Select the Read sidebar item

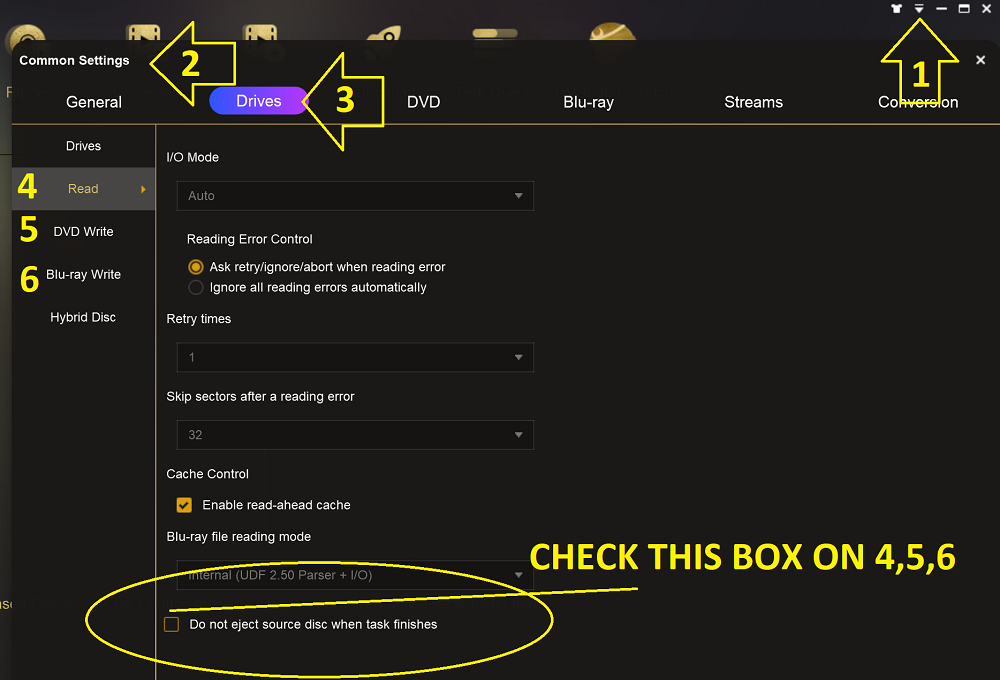click(84, 189)
